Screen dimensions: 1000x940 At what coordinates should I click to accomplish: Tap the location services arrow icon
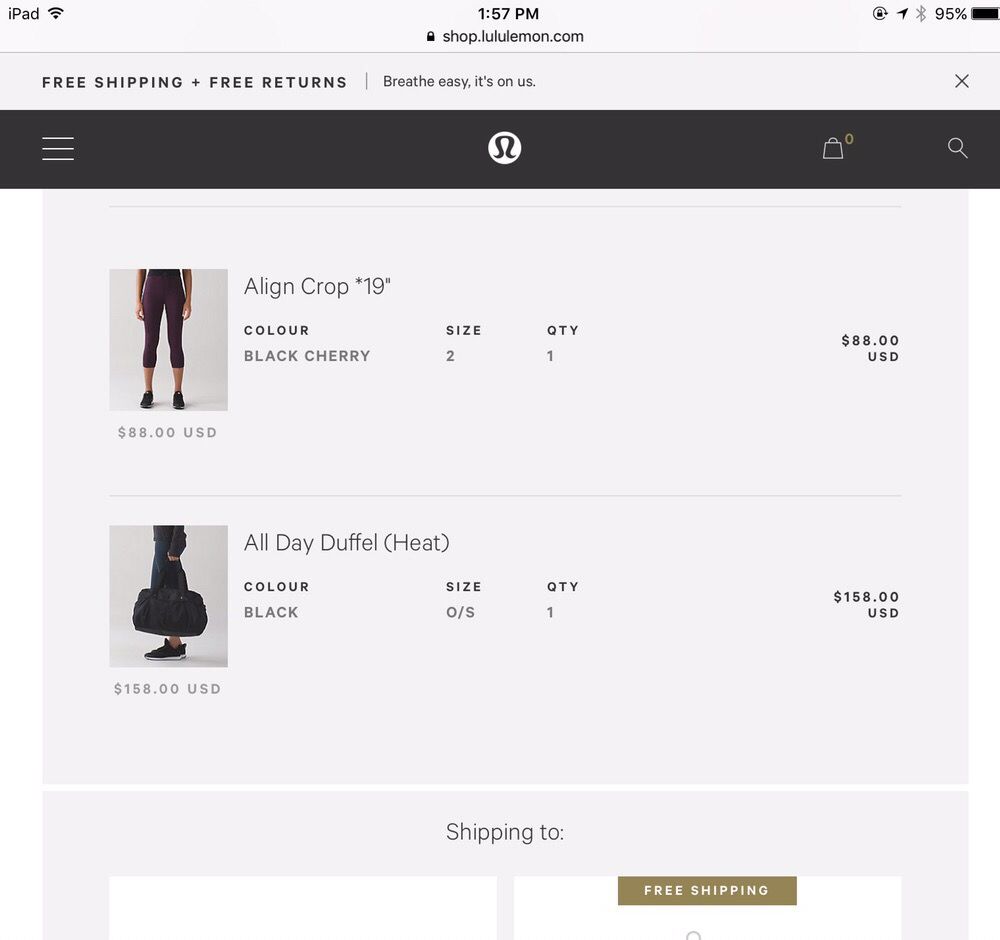pyautogui.click(x=902, y=14)
